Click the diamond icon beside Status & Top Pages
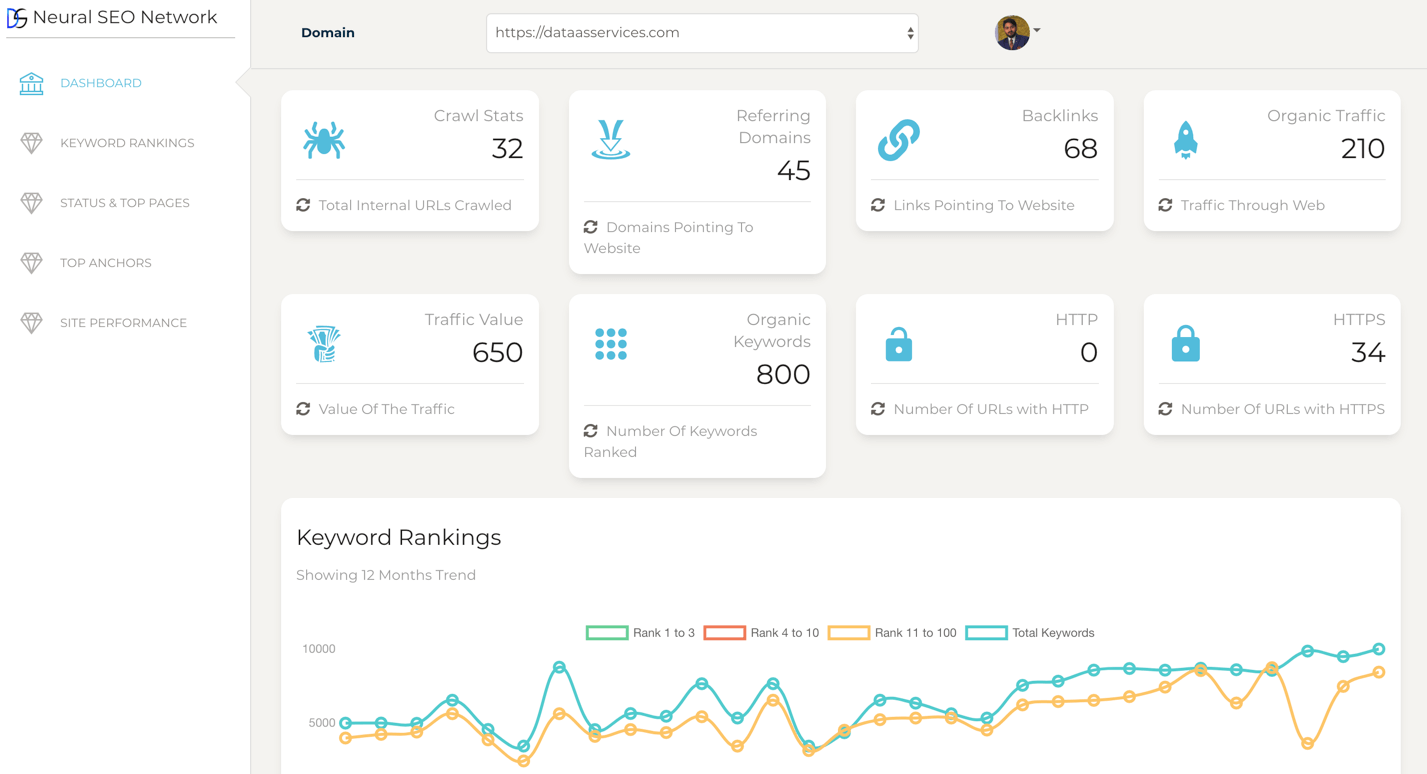This screenshot has width=1427, height=774. click(32, 203)
